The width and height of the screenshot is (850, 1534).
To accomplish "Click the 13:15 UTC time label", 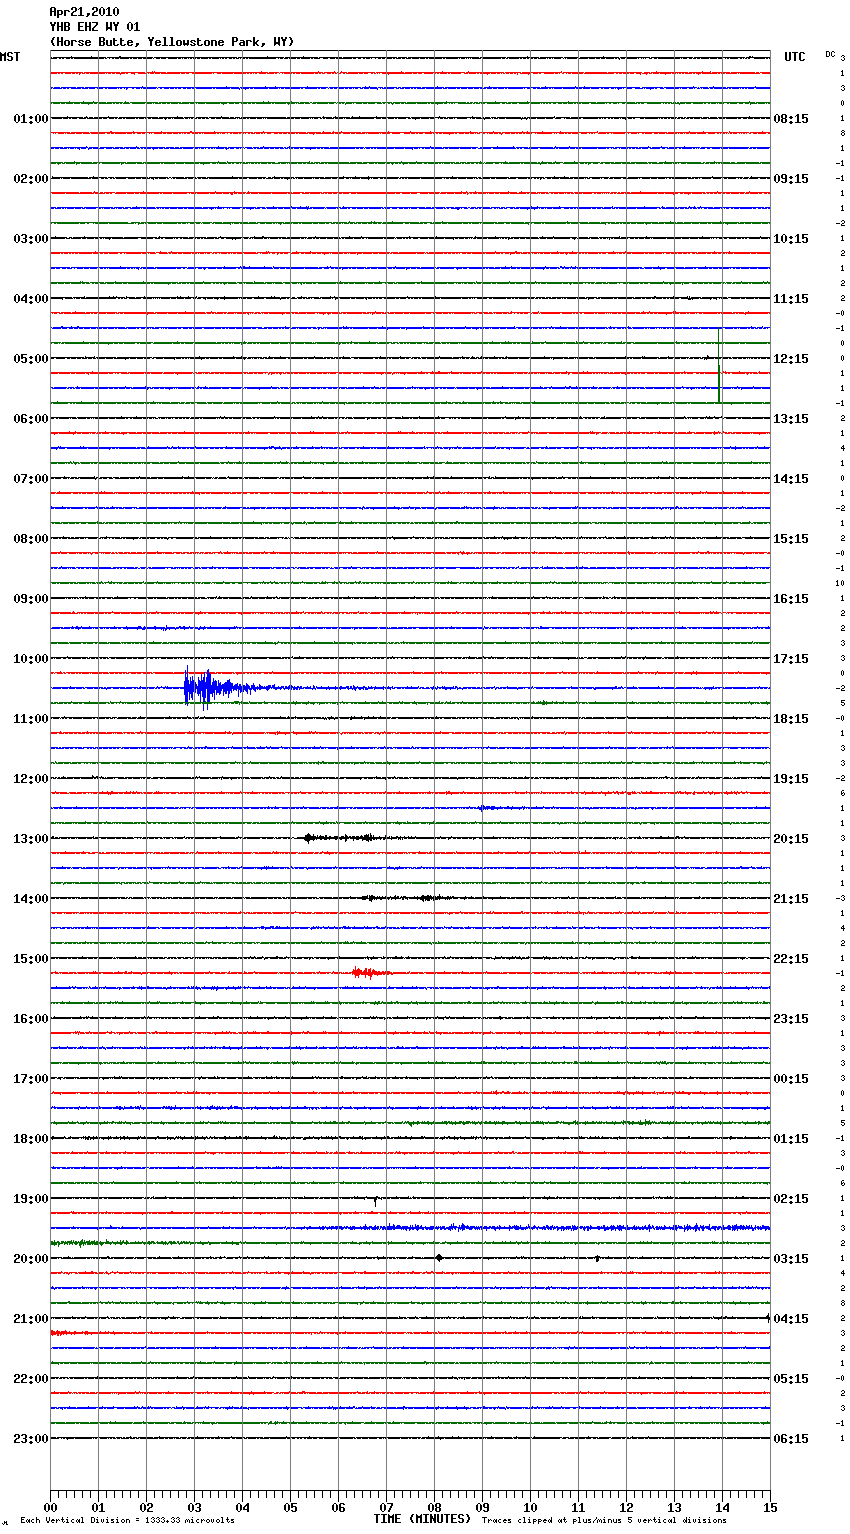I will click(791, 419).
